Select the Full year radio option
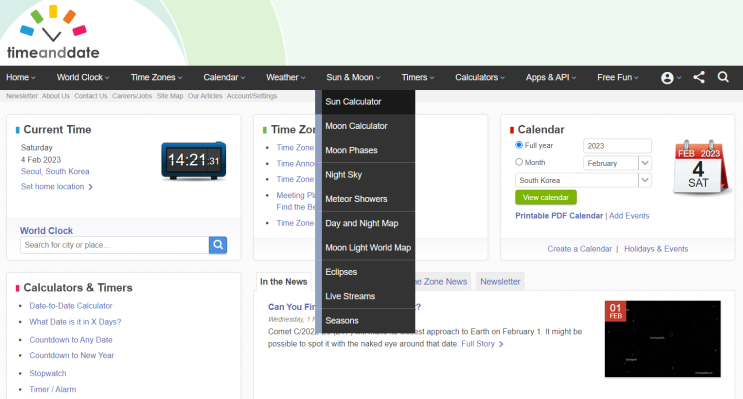The width and height of the screenshot is (743, 399). (x=519, y=145)
